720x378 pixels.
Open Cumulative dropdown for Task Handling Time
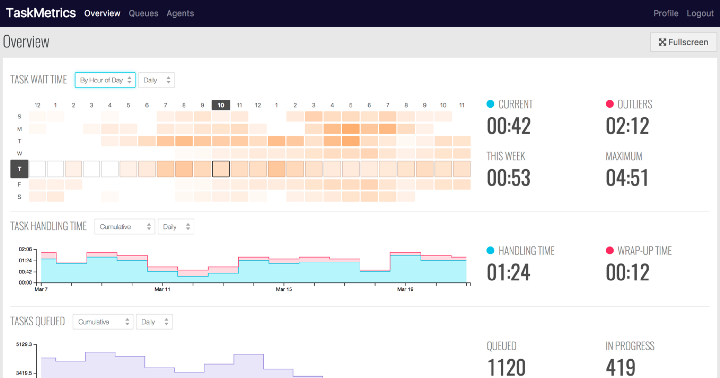(124, 226)
